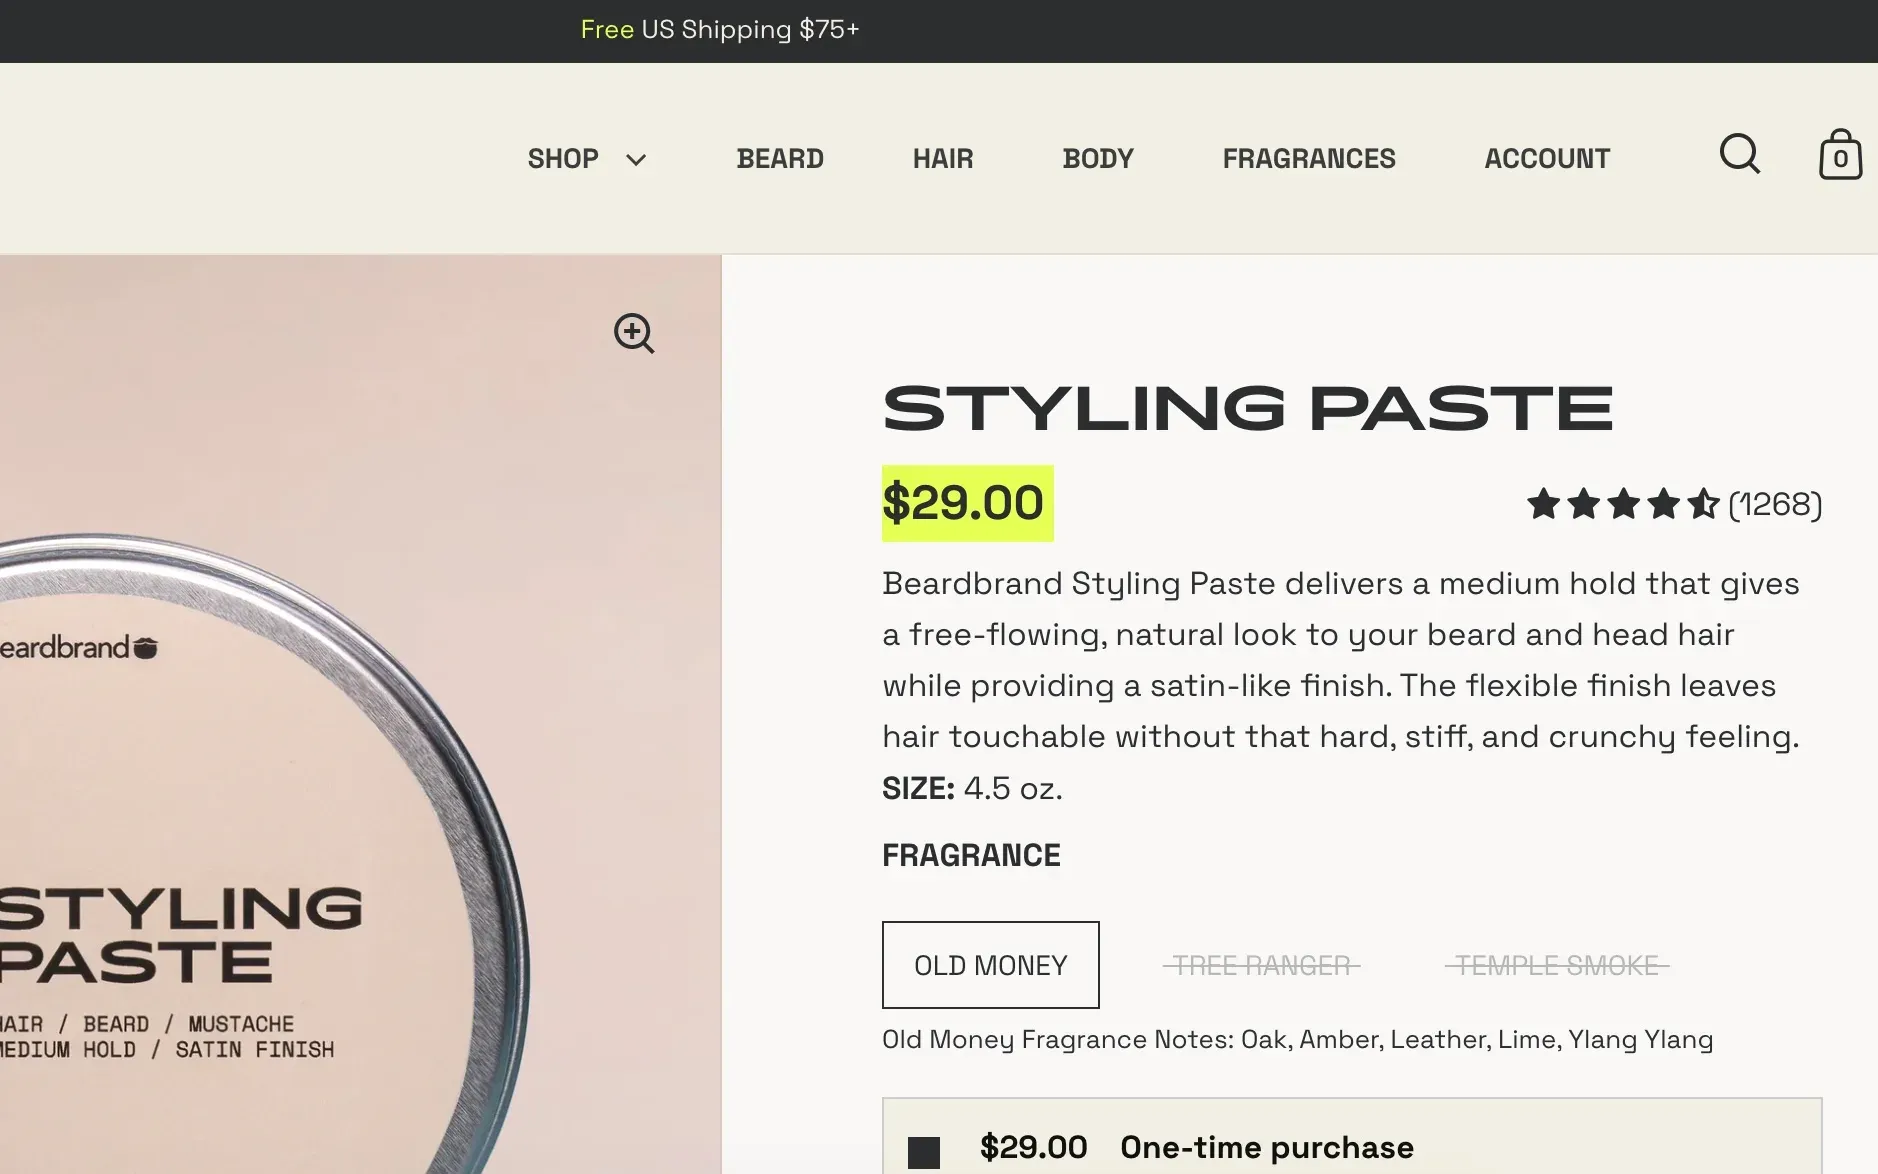Open the search magnifier icon
Viewport: 1878px width, 1174px height.
pyautogui.click(x=1740, y=155)
